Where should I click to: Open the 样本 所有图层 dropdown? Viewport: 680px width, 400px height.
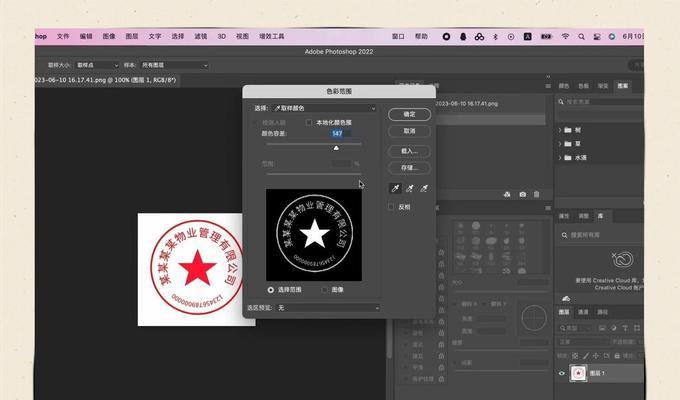pos(174,65)
